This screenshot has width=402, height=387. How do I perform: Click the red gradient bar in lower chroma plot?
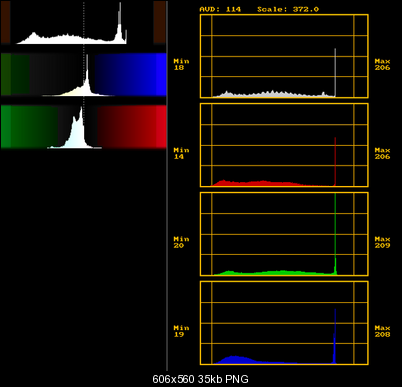[x=132, y=126]
